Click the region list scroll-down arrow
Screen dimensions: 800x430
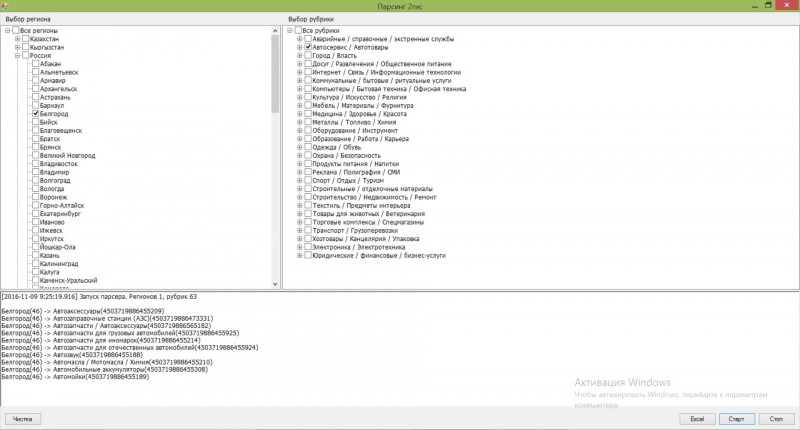[x=276, y=284]
